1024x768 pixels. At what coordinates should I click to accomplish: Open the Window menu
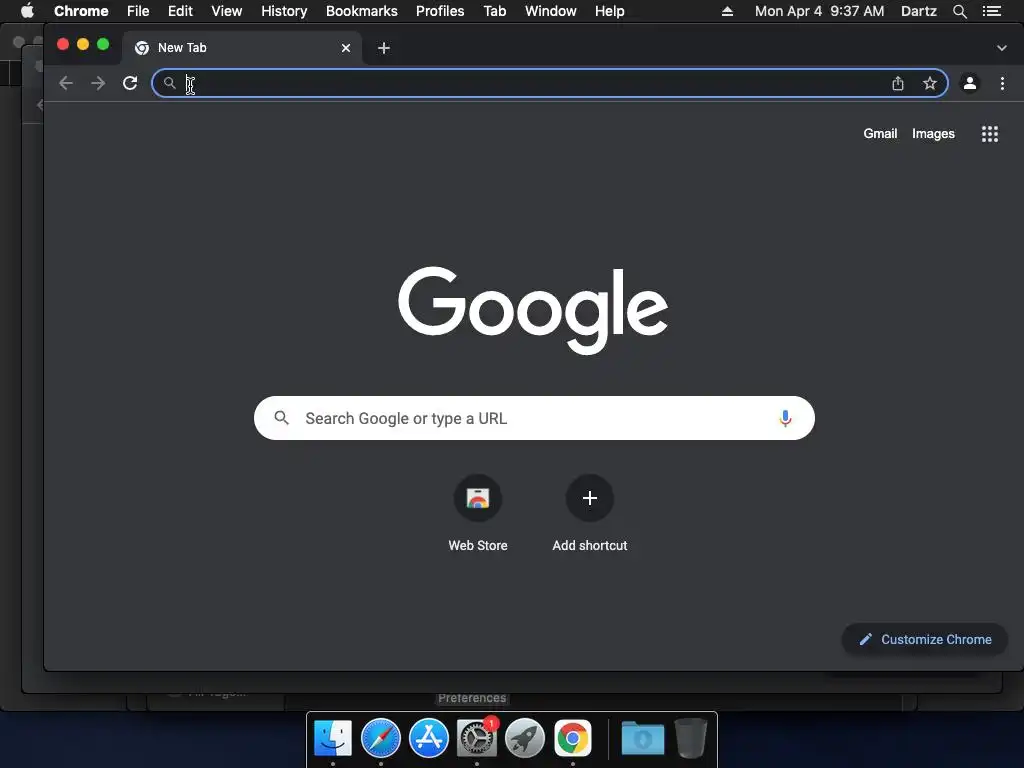click(551, 11)
